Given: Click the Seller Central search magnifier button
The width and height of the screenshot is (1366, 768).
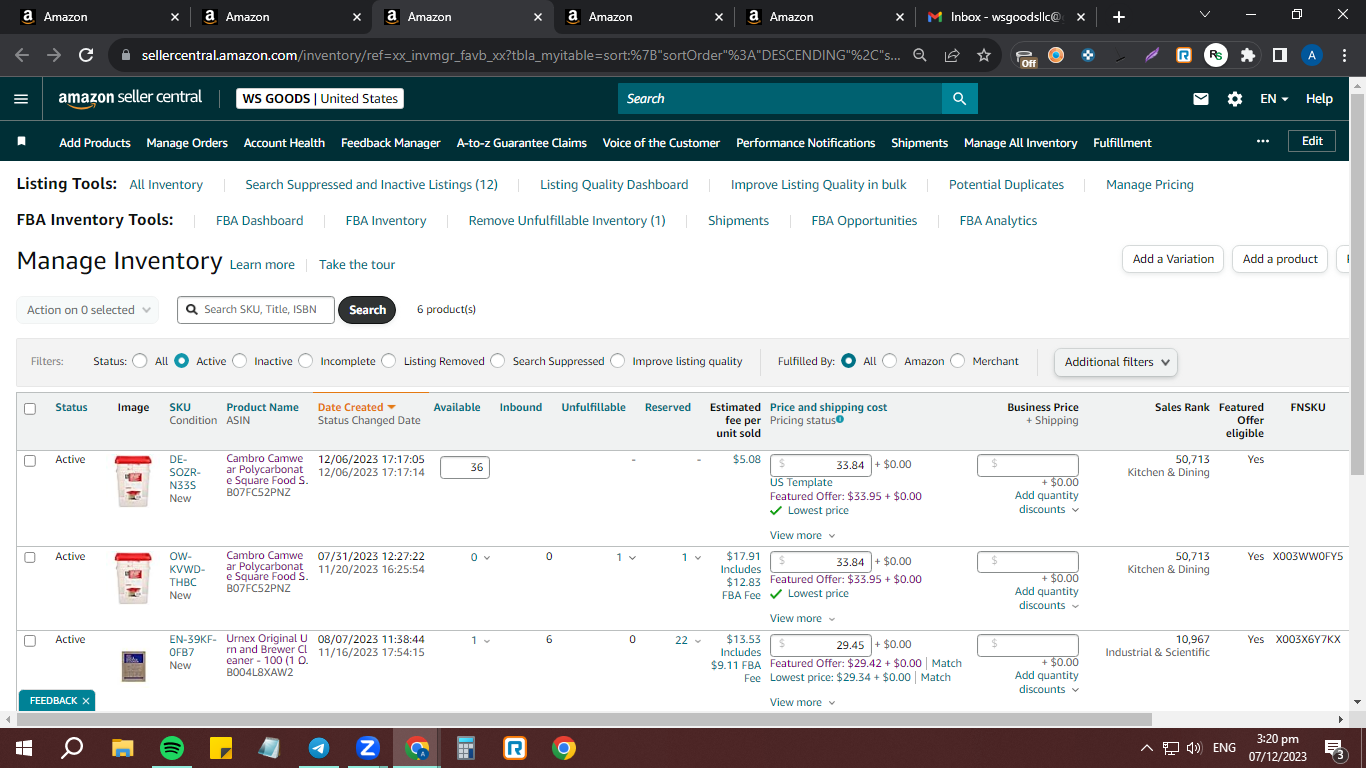Looking at the screenshot, I should [x=959, y=98].
